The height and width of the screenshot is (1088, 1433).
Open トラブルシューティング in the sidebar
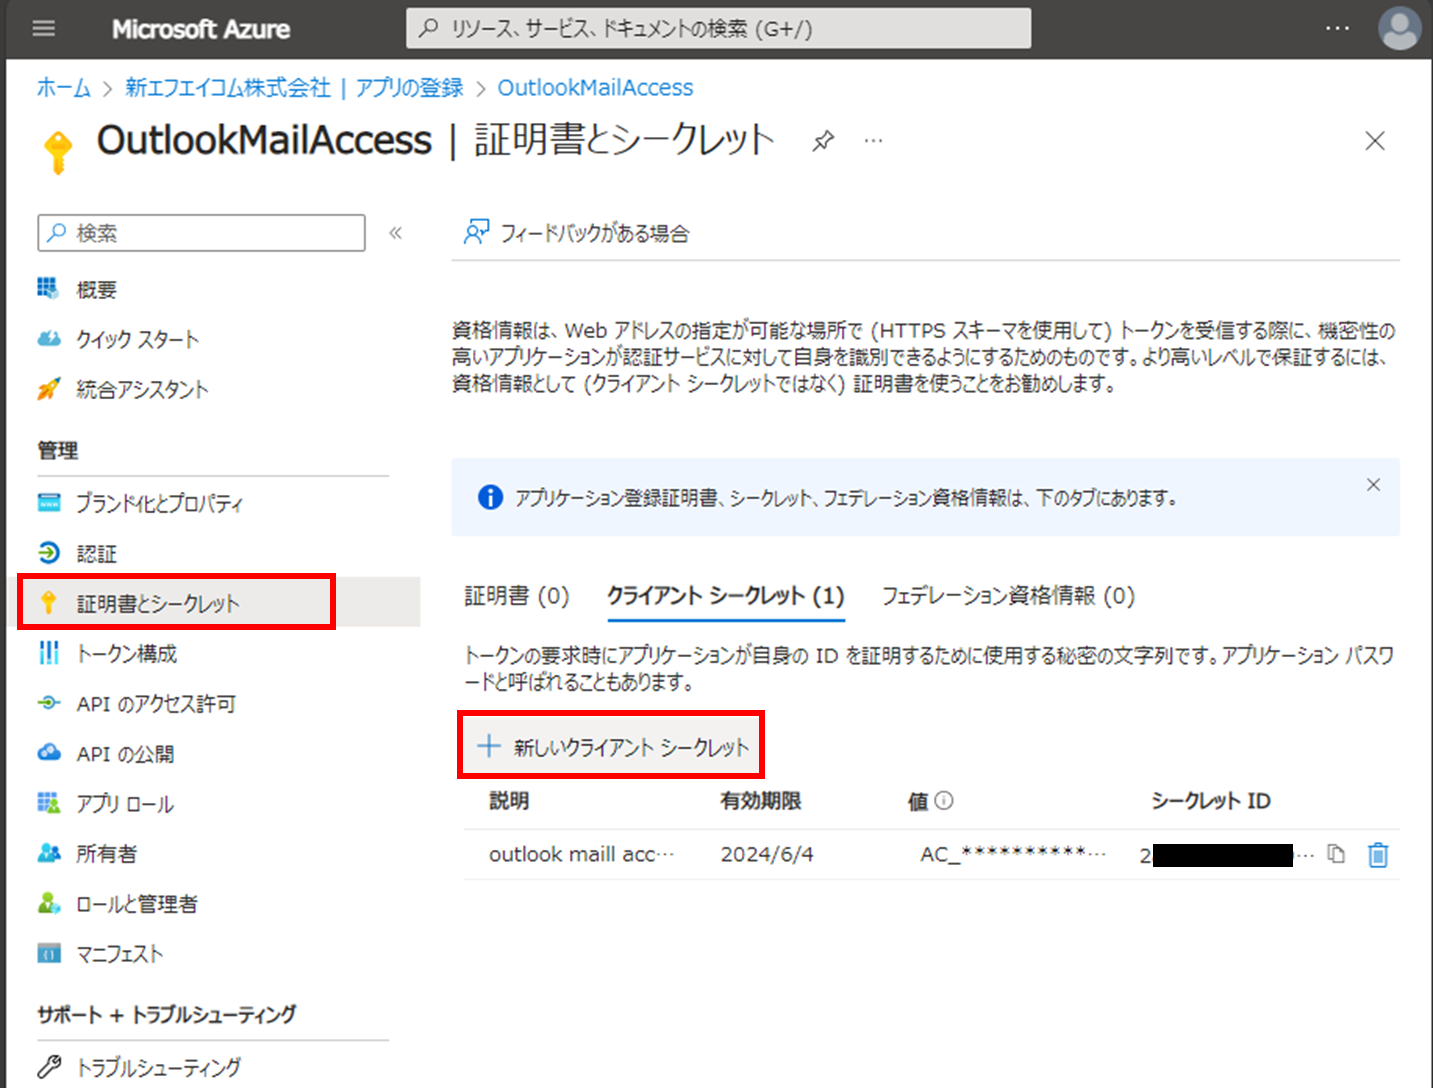pyautogui.click(x=158, y=1067)
